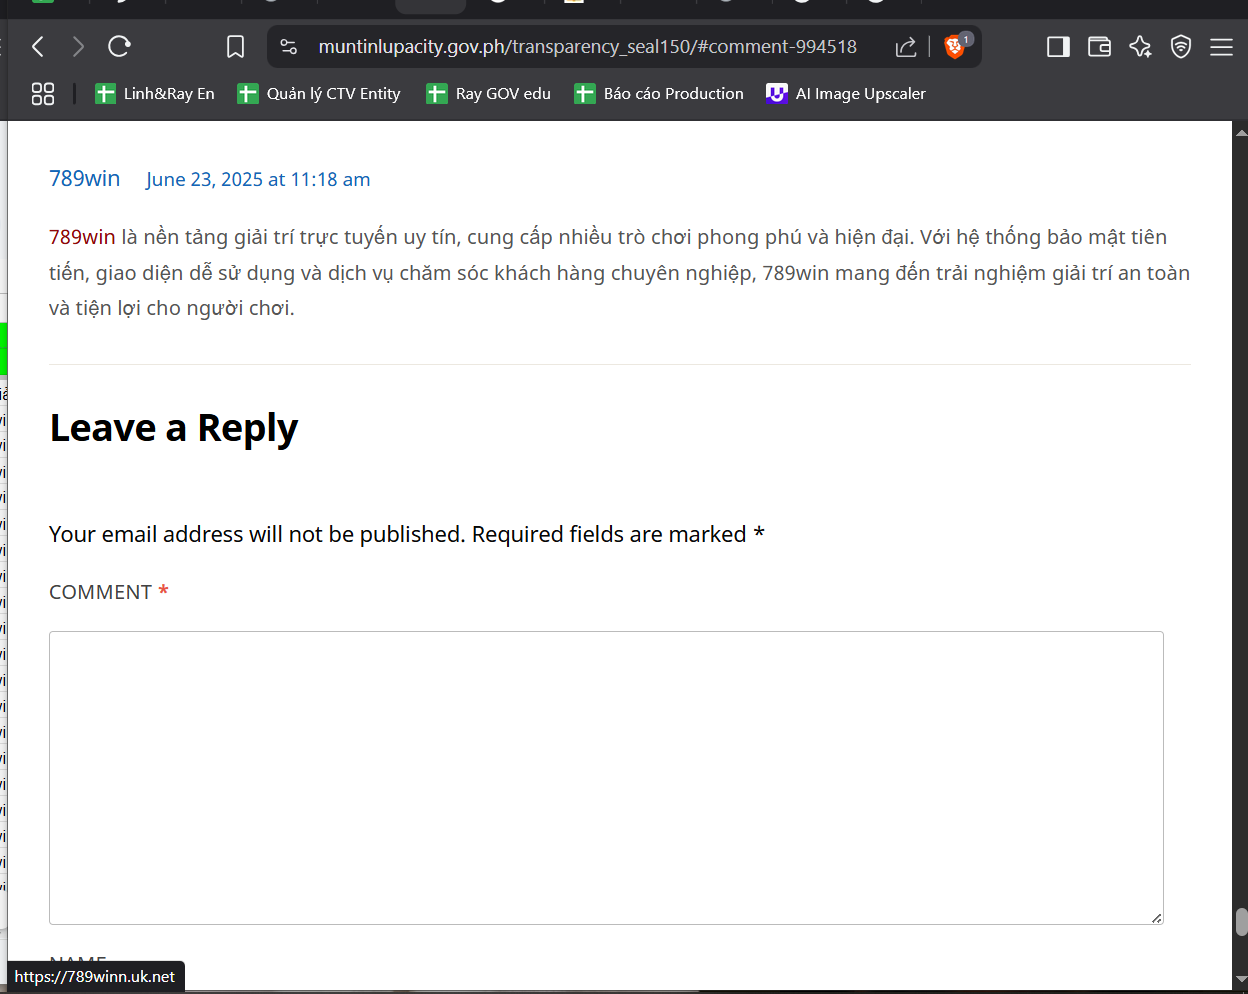
Task: Open the browser main menu
Action: pos(1221,47)
